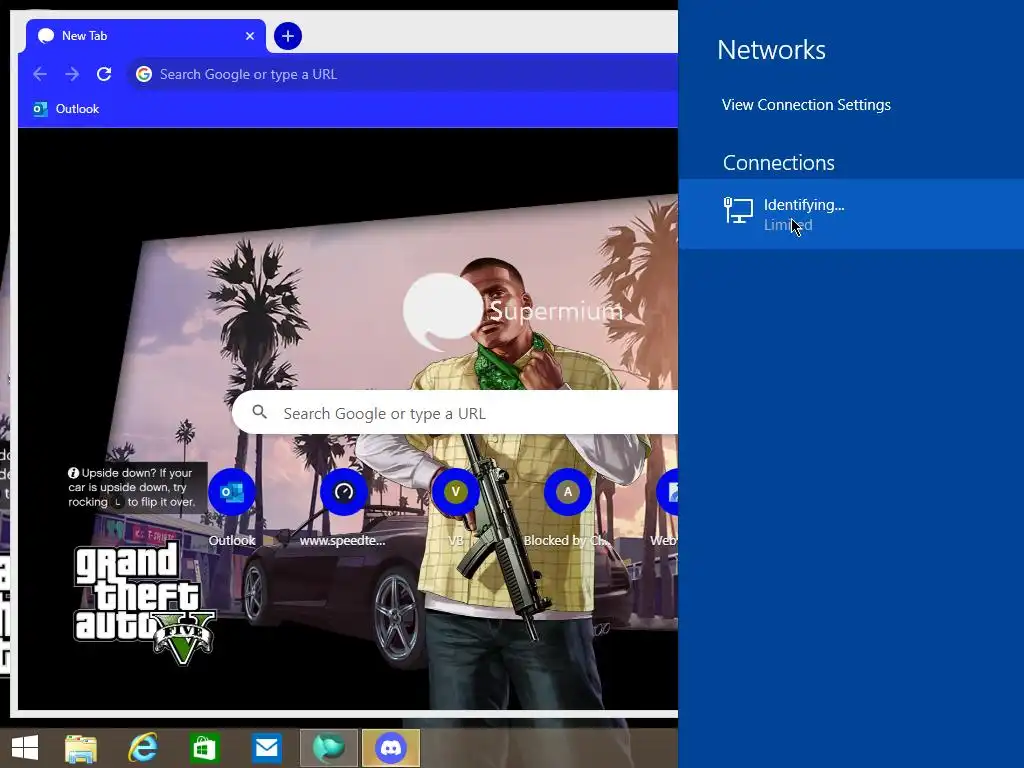Screen dimensions: 1024x768
Task: Click the wired network connection icon
Action: 738,211
